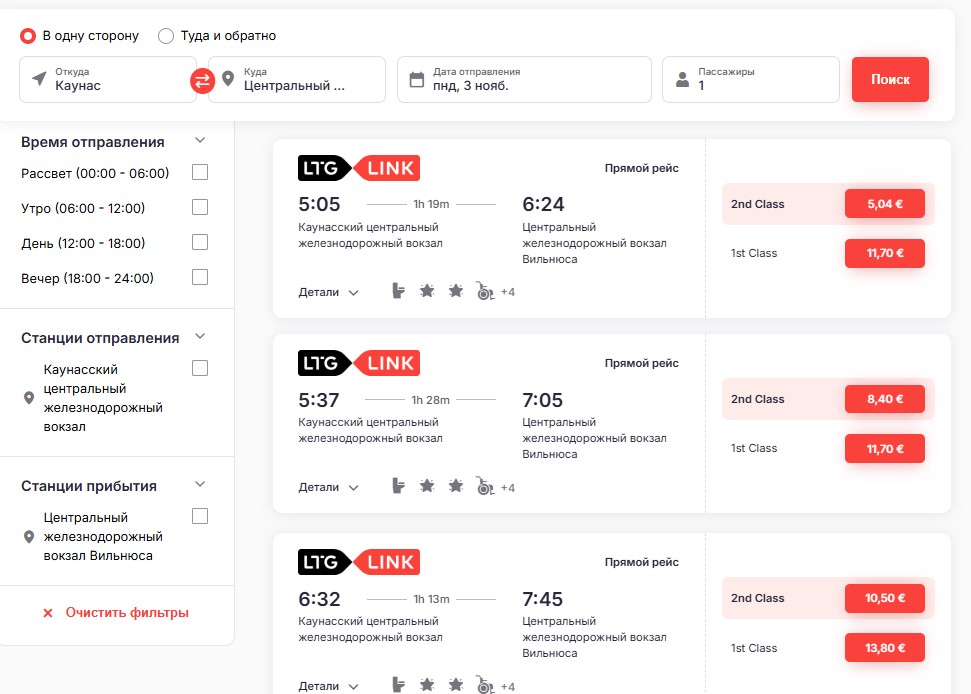Choose 2nd Class ticket for 5,04 €

click(x=884, y=204)
